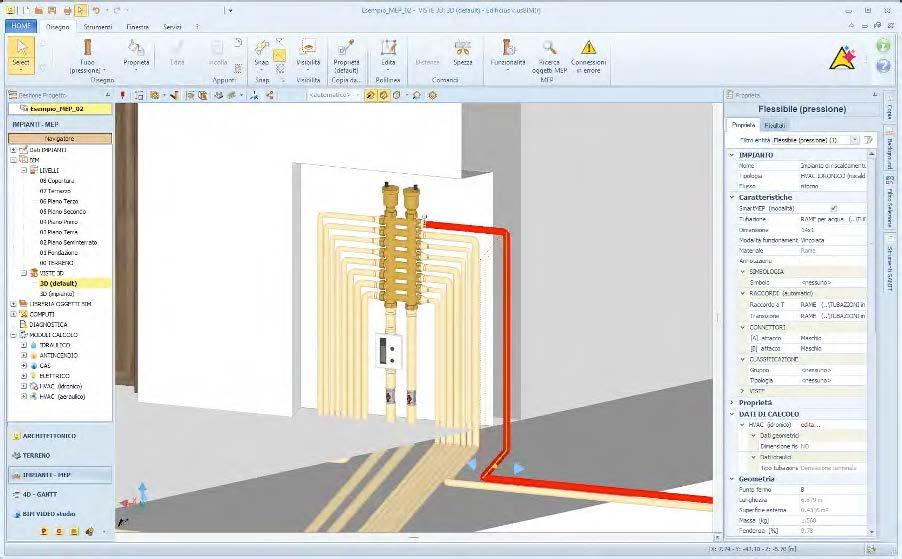The image size is (902, 559).
Task: Click the Undo arrow icon
Action: tap(96, 10)
